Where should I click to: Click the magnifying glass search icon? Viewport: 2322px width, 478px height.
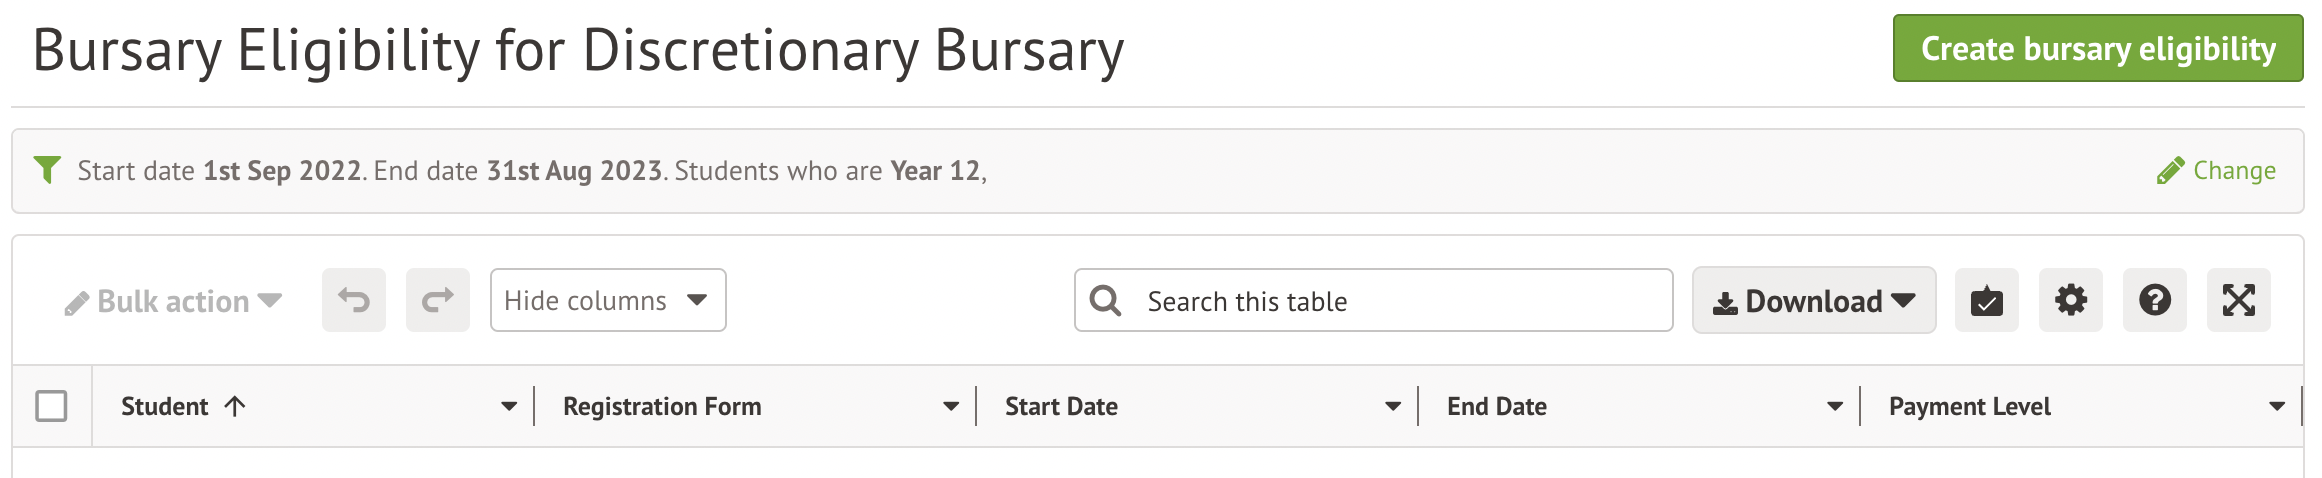pyautogui.click(x=1105, y=300)
